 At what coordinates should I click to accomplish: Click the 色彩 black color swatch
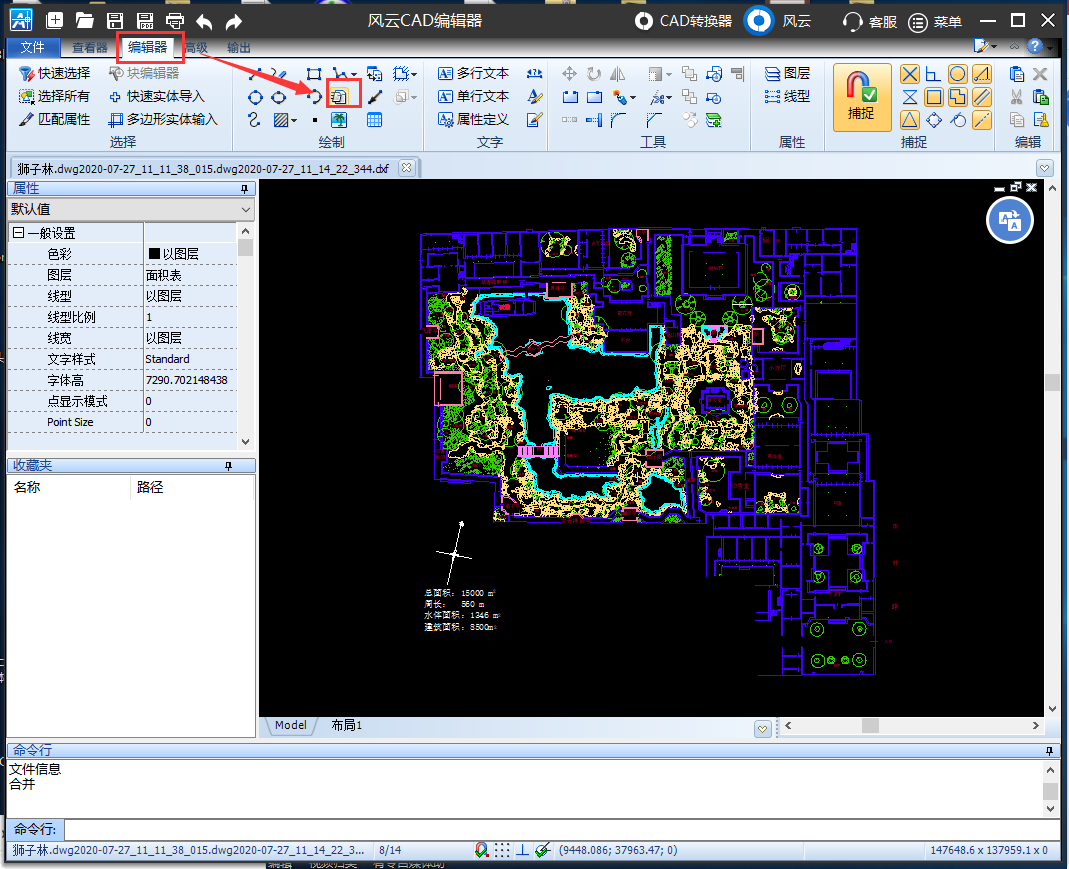click(154, 254)
